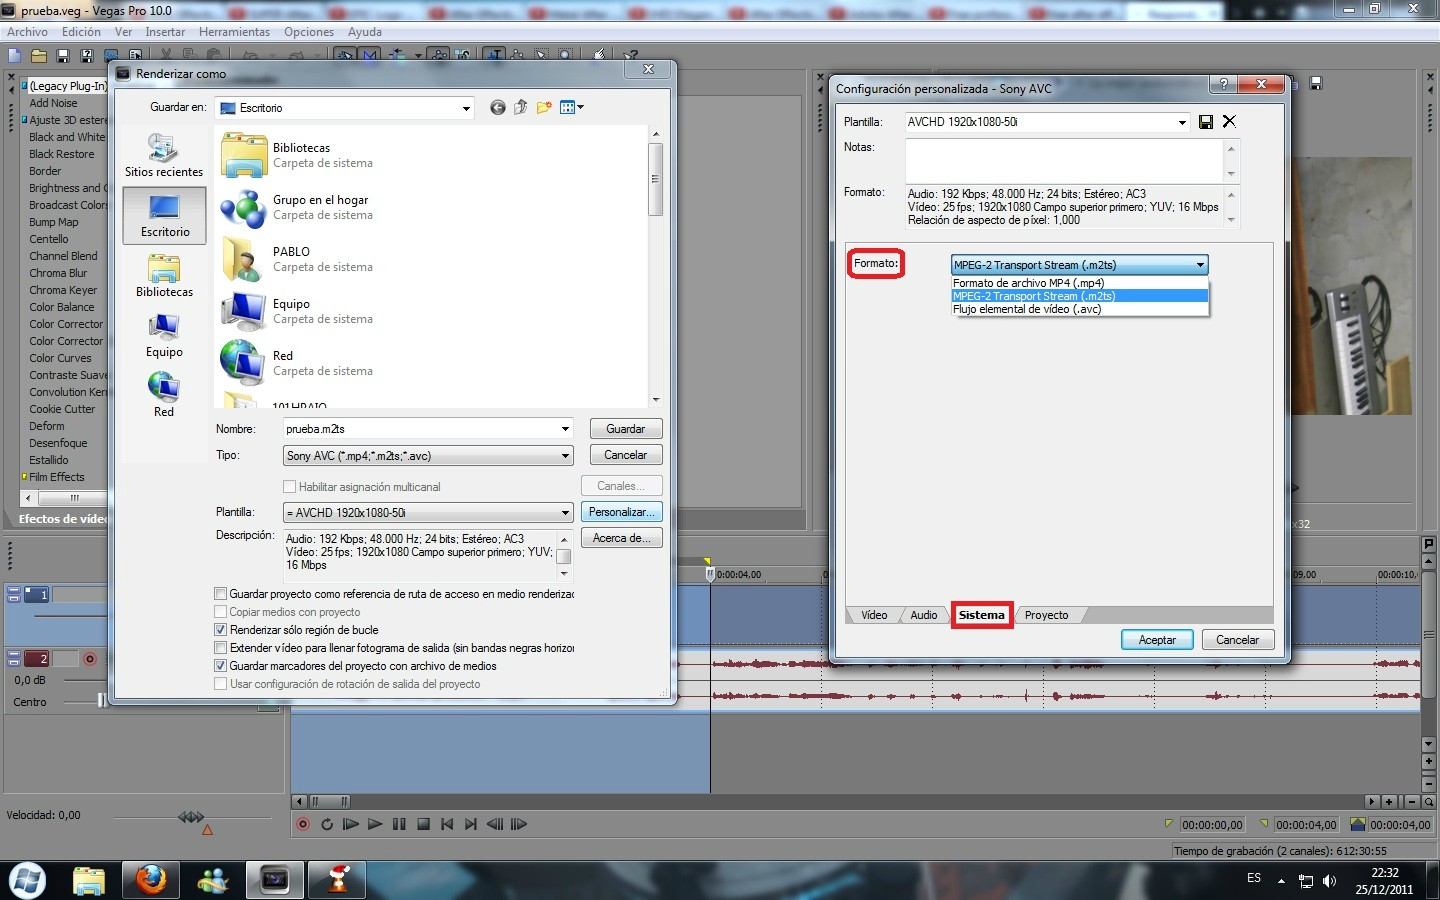Click the Personalizar... button
The image size is (1440, 900).
tap(621, 512)
